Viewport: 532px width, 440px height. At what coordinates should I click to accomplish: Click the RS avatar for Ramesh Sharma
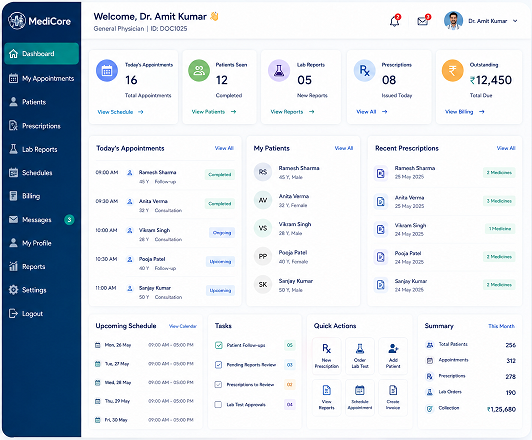coord(263,172)
